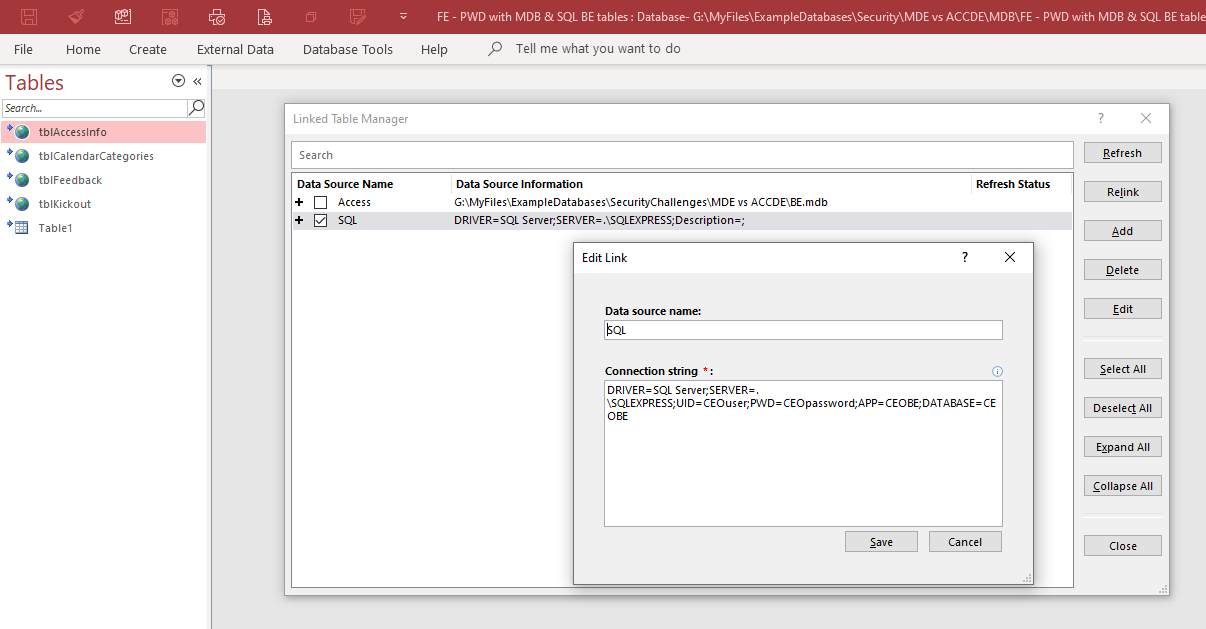This screenshot has height=629, width=1206.
Task: Click Linked Table Manager help question mark
Action: (1101, 118)
